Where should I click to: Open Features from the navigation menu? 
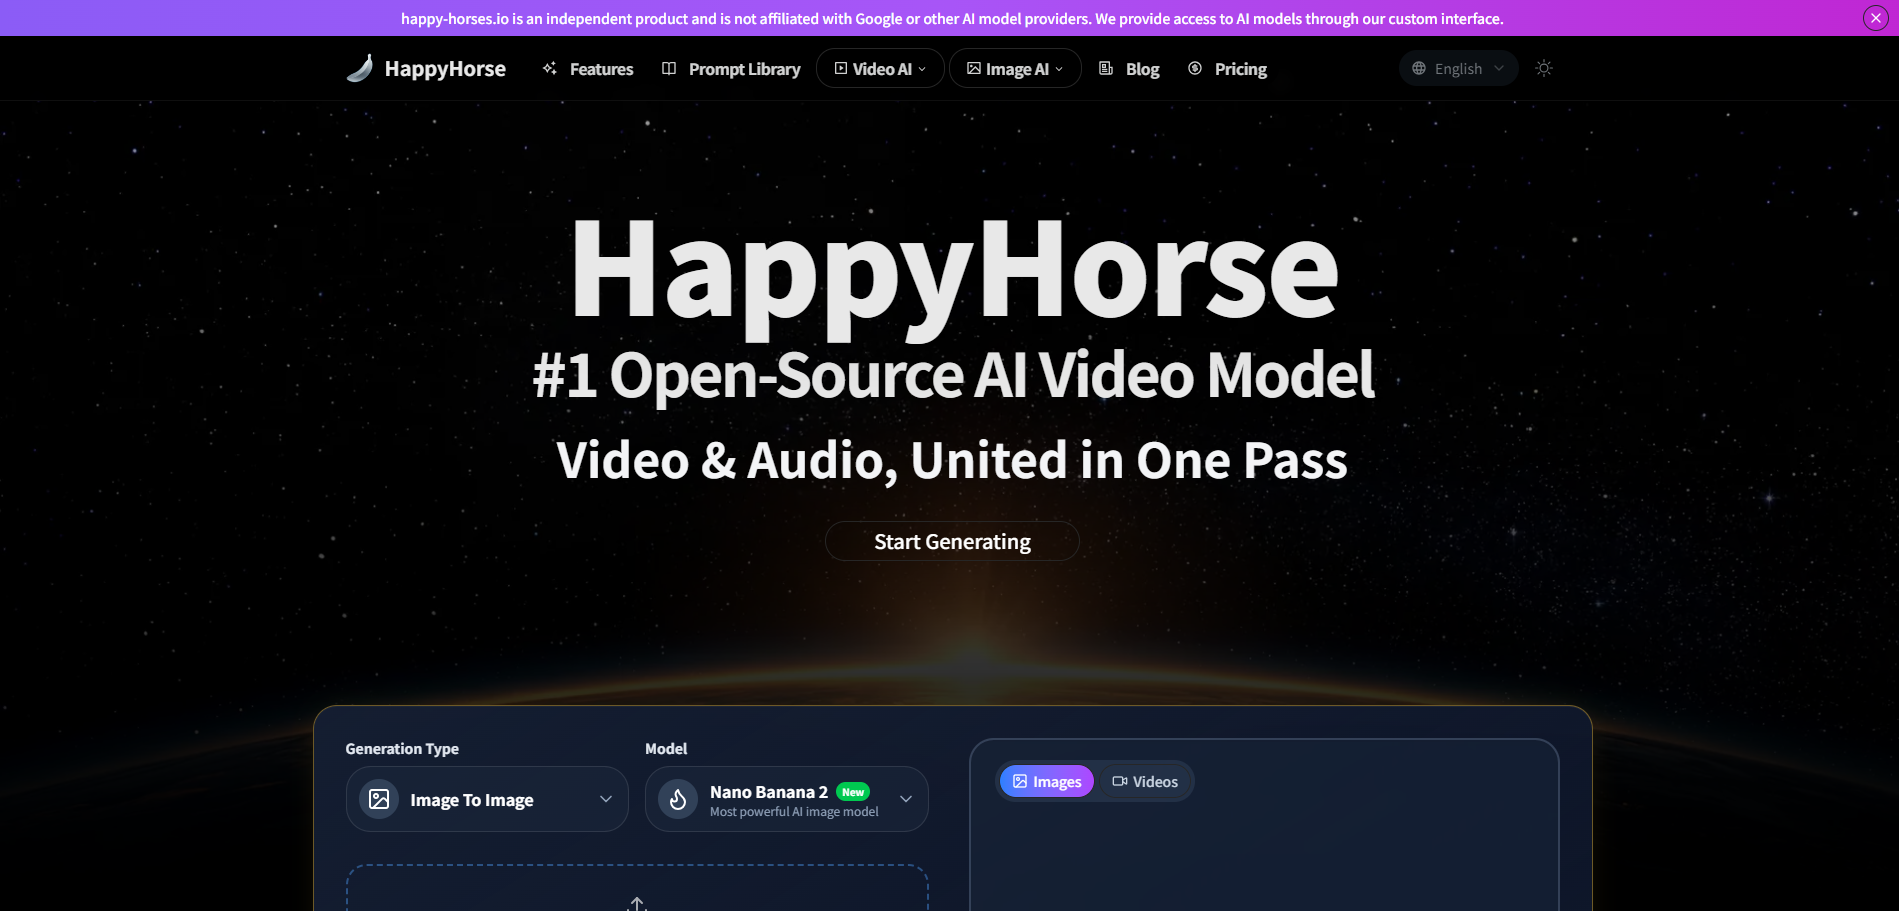coord(600,68)
